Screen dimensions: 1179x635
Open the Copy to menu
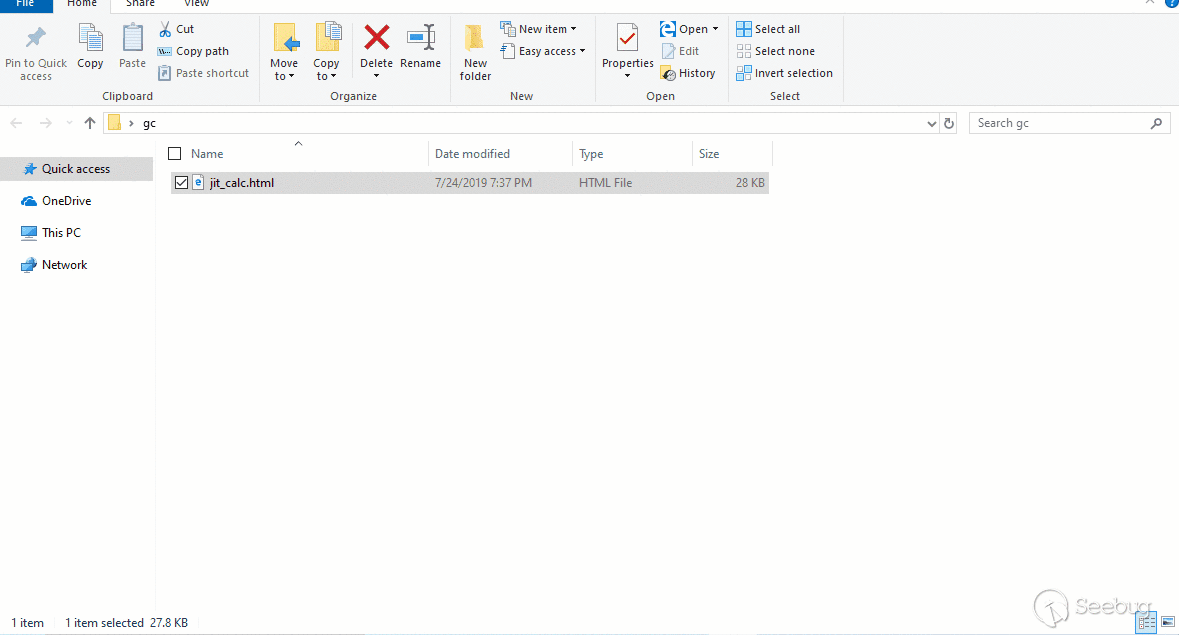[326, 53]
